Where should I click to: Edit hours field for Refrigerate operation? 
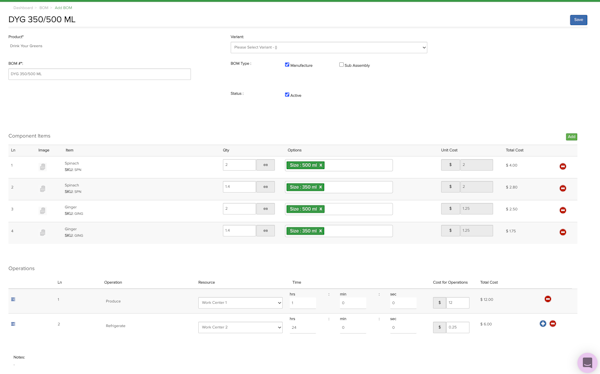303,327
